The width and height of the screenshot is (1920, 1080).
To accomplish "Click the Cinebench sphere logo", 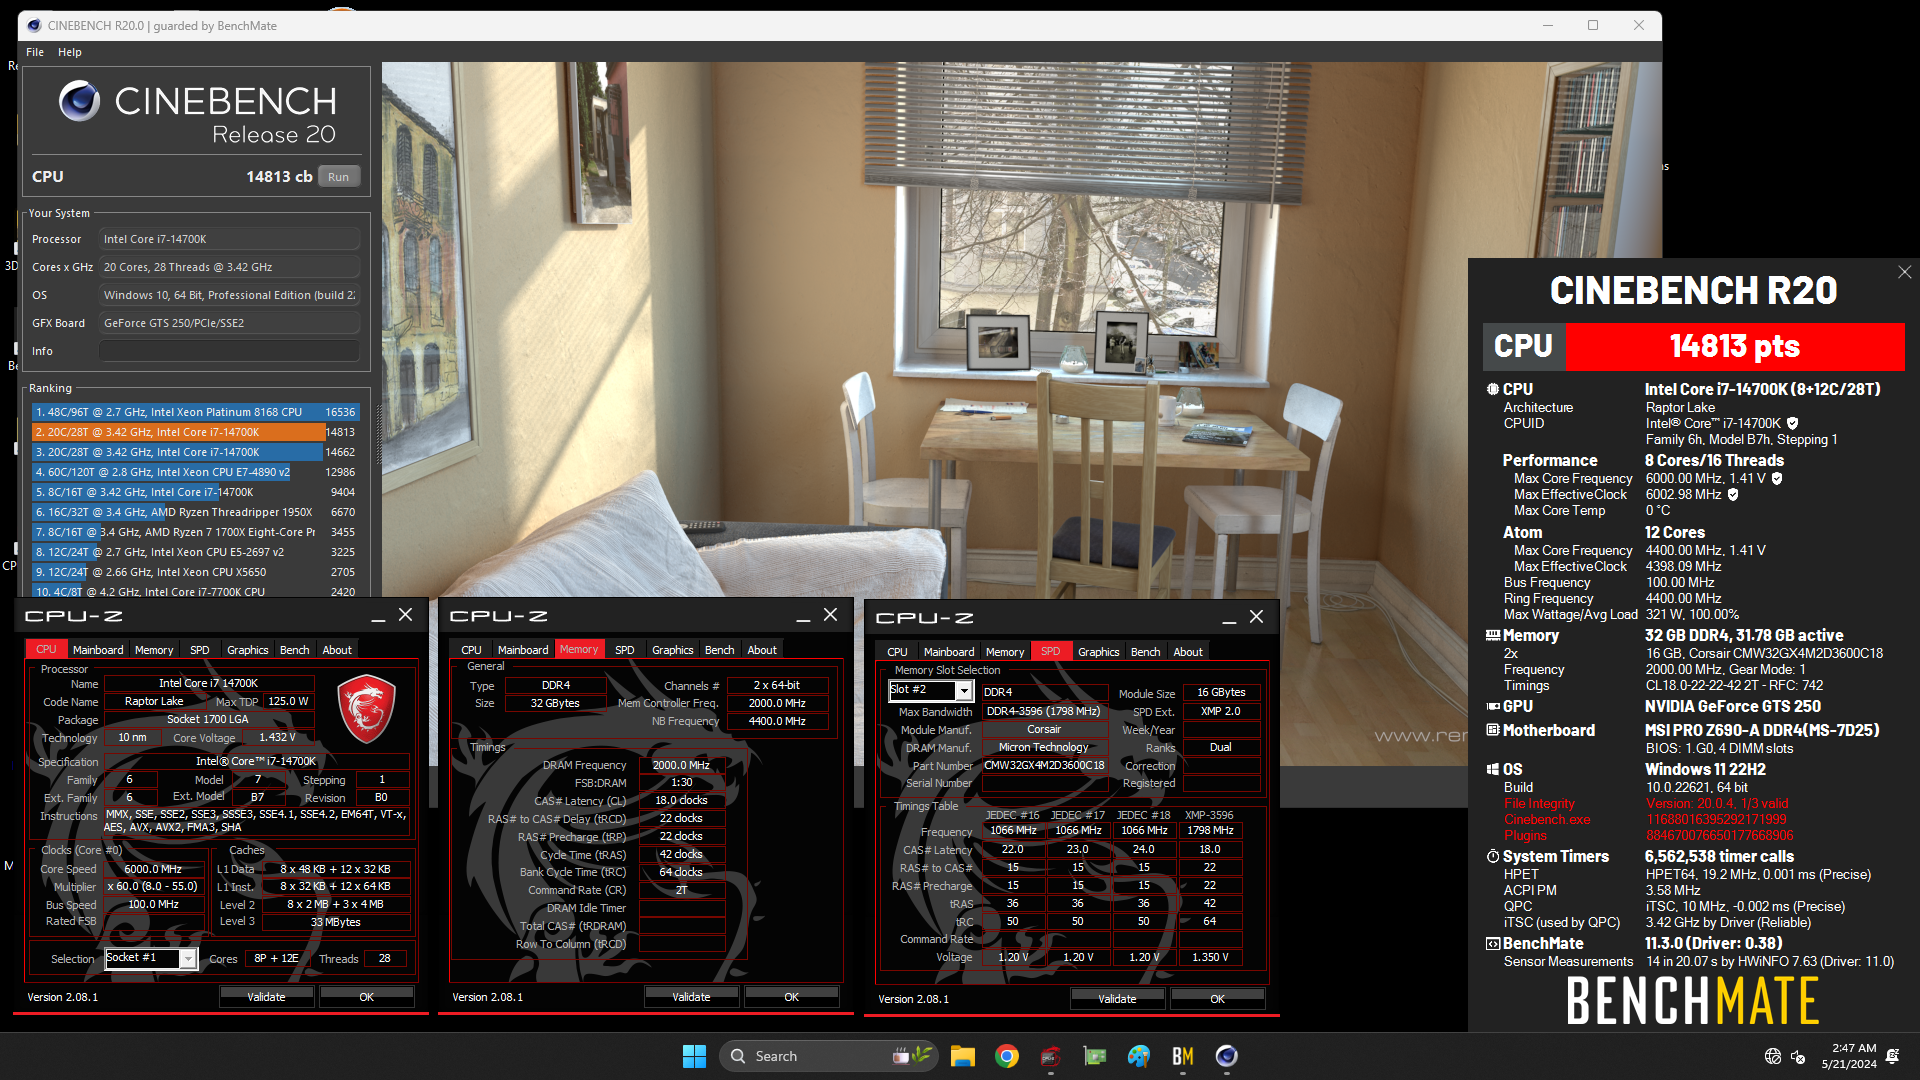I will [79, 101].
